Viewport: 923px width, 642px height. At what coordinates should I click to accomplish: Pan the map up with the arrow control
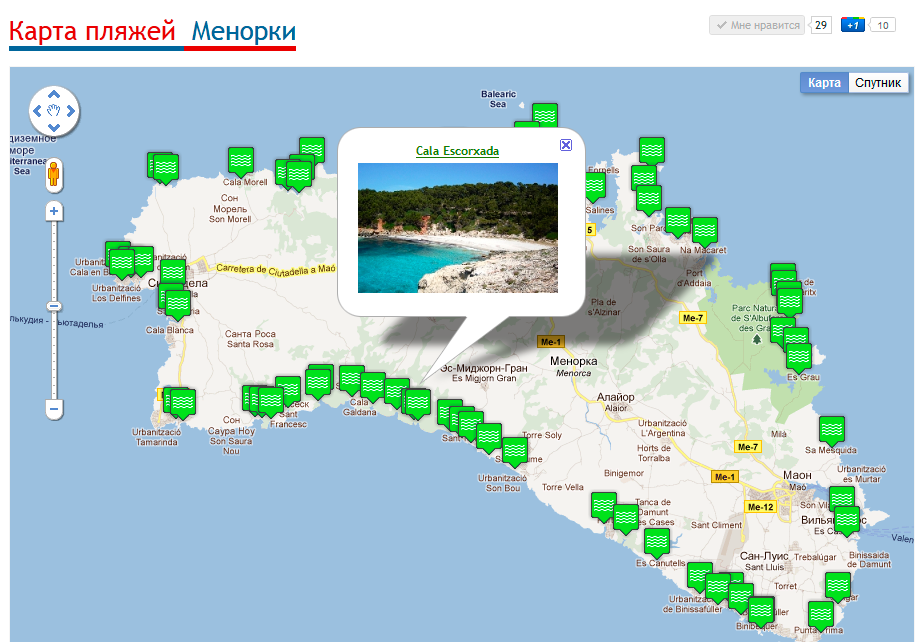click(54, 94)
